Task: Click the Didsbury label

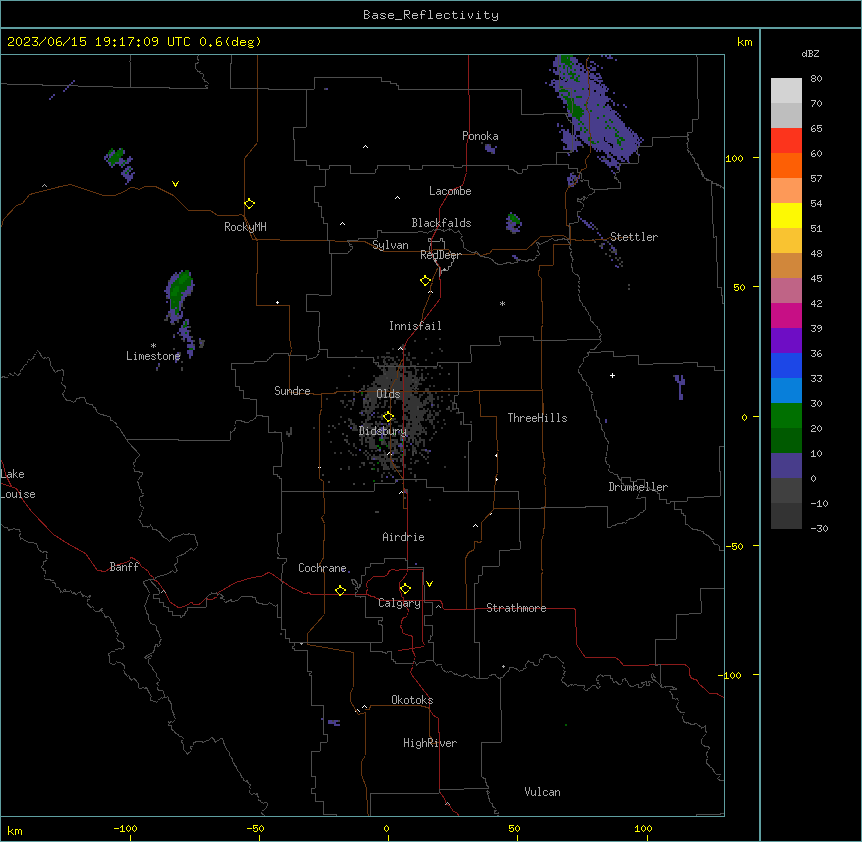Action: tap(383, 431)
